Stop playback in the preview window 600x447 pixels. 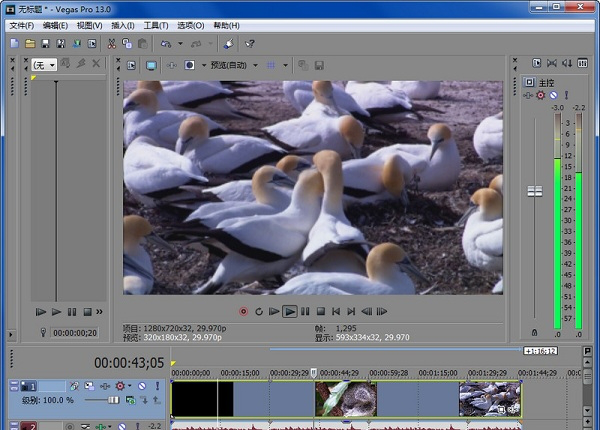321,312
